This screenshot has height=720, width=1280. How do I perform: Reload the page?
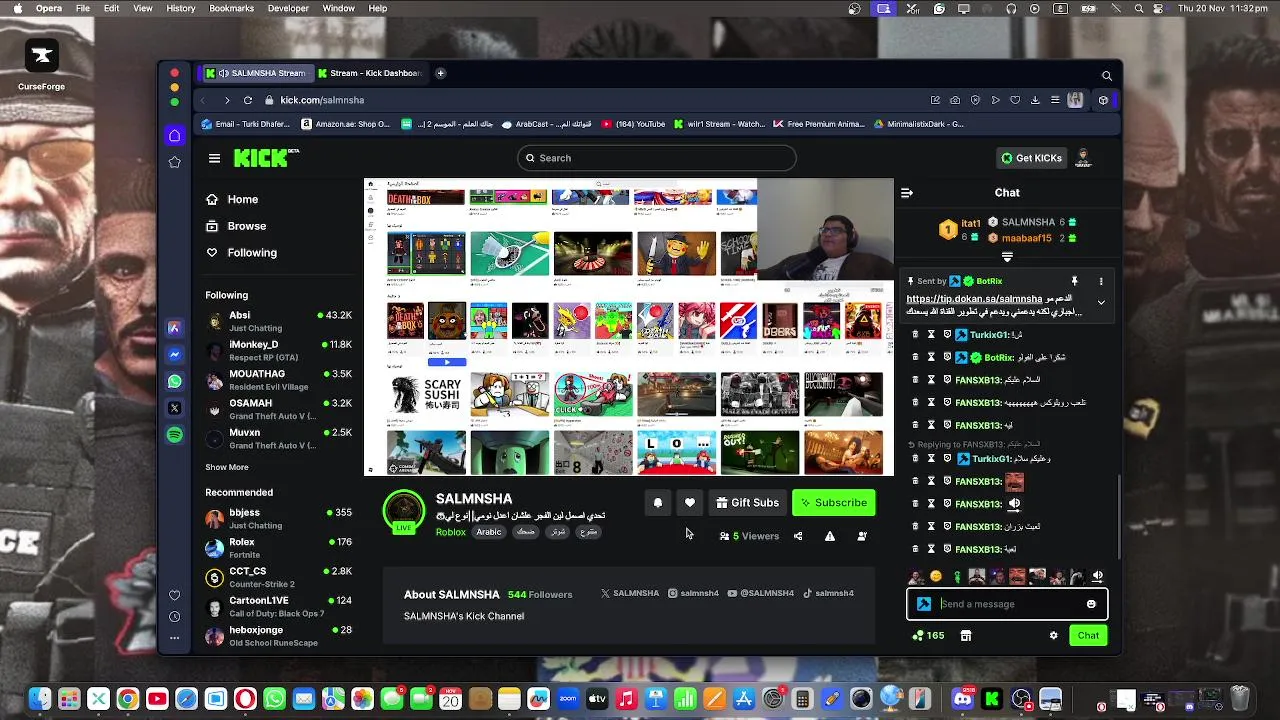pos(248,100)
